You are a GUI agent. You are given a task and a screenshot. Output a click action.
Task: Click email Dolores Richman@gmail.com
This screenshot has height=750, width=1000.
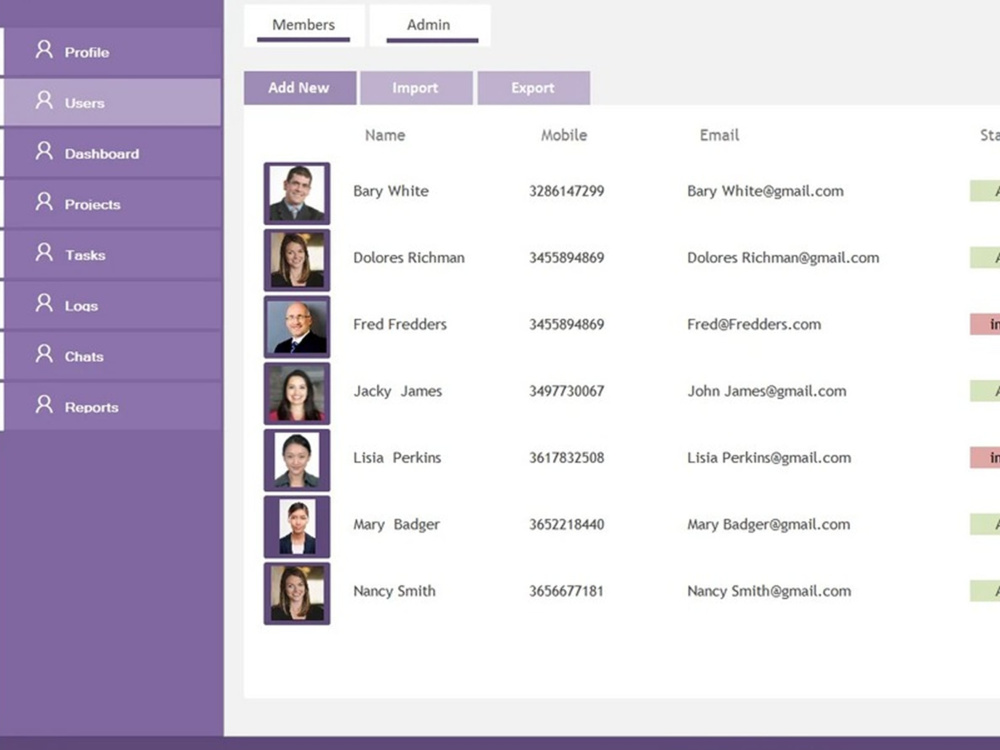[x=783, y=258]
